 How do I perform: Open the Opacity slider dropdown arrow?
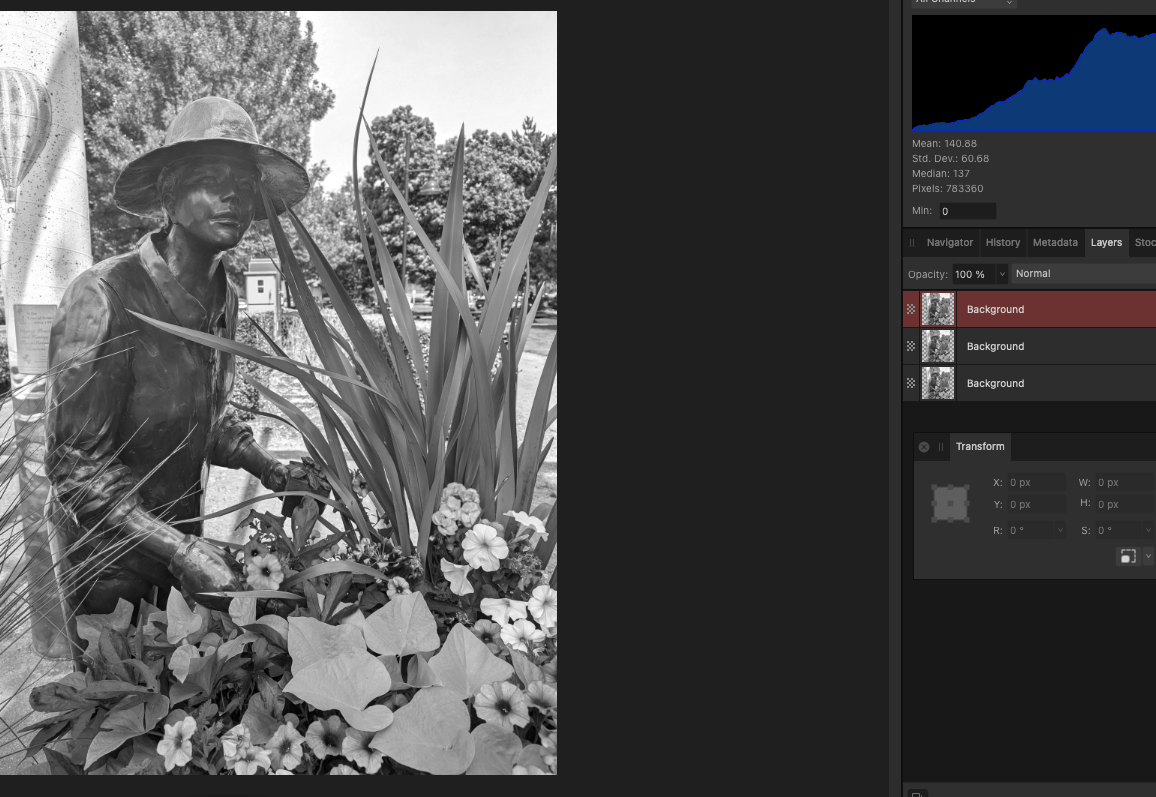point(1002,274)
